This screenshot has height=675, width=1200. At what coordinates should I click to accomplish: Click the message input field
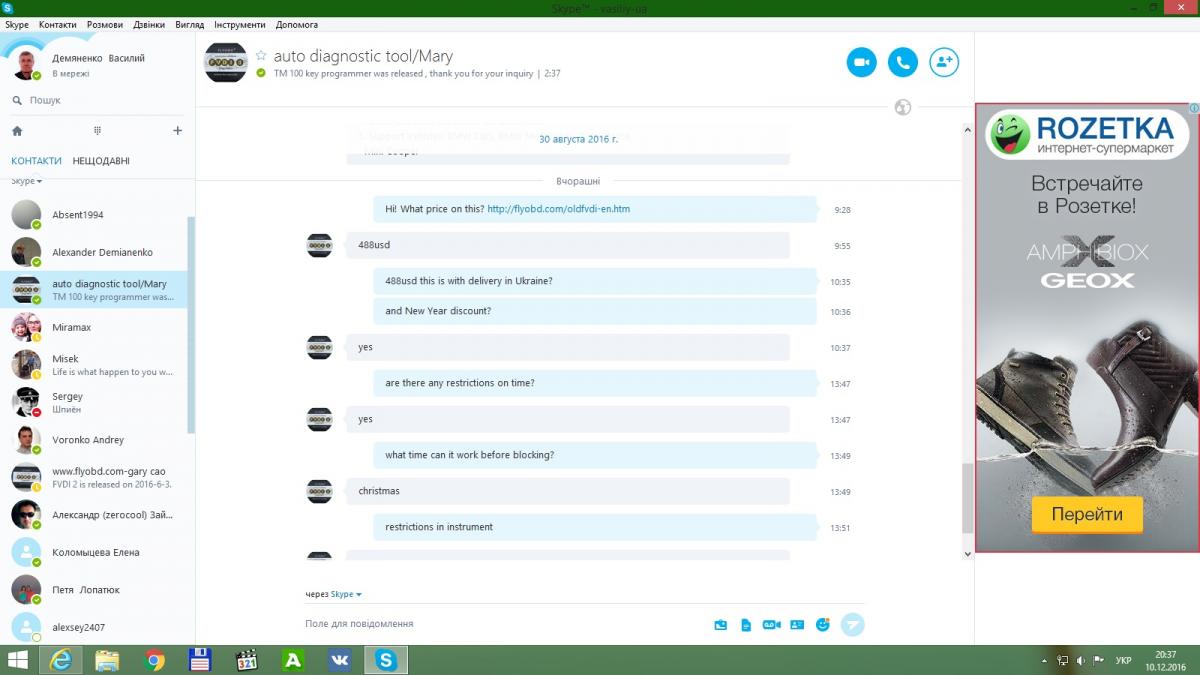point(500,624)
